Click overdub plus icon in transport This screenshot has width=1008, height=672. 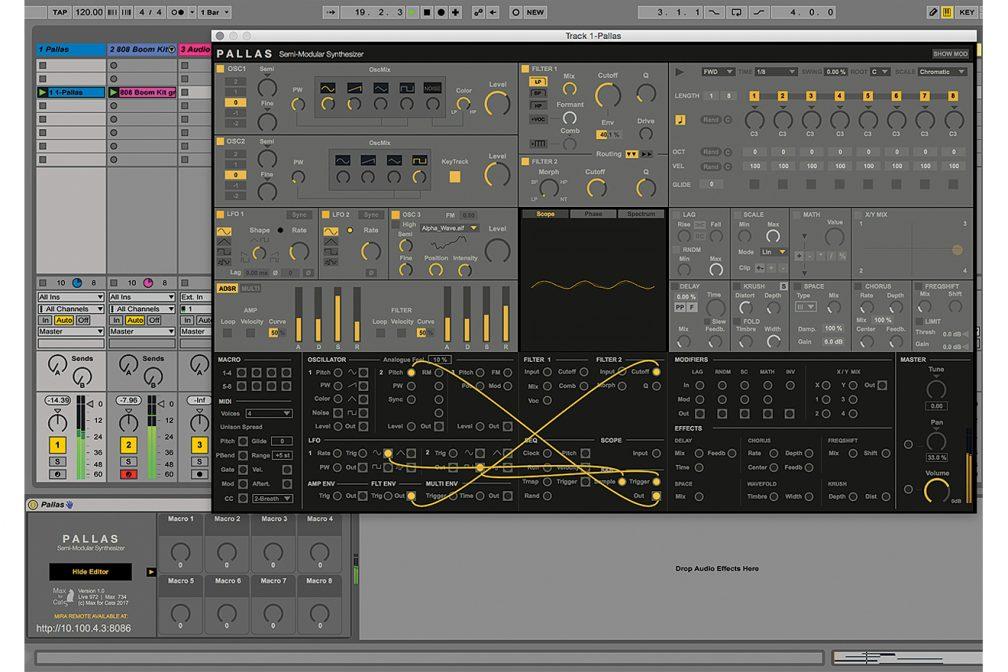[x=456, y=12]
